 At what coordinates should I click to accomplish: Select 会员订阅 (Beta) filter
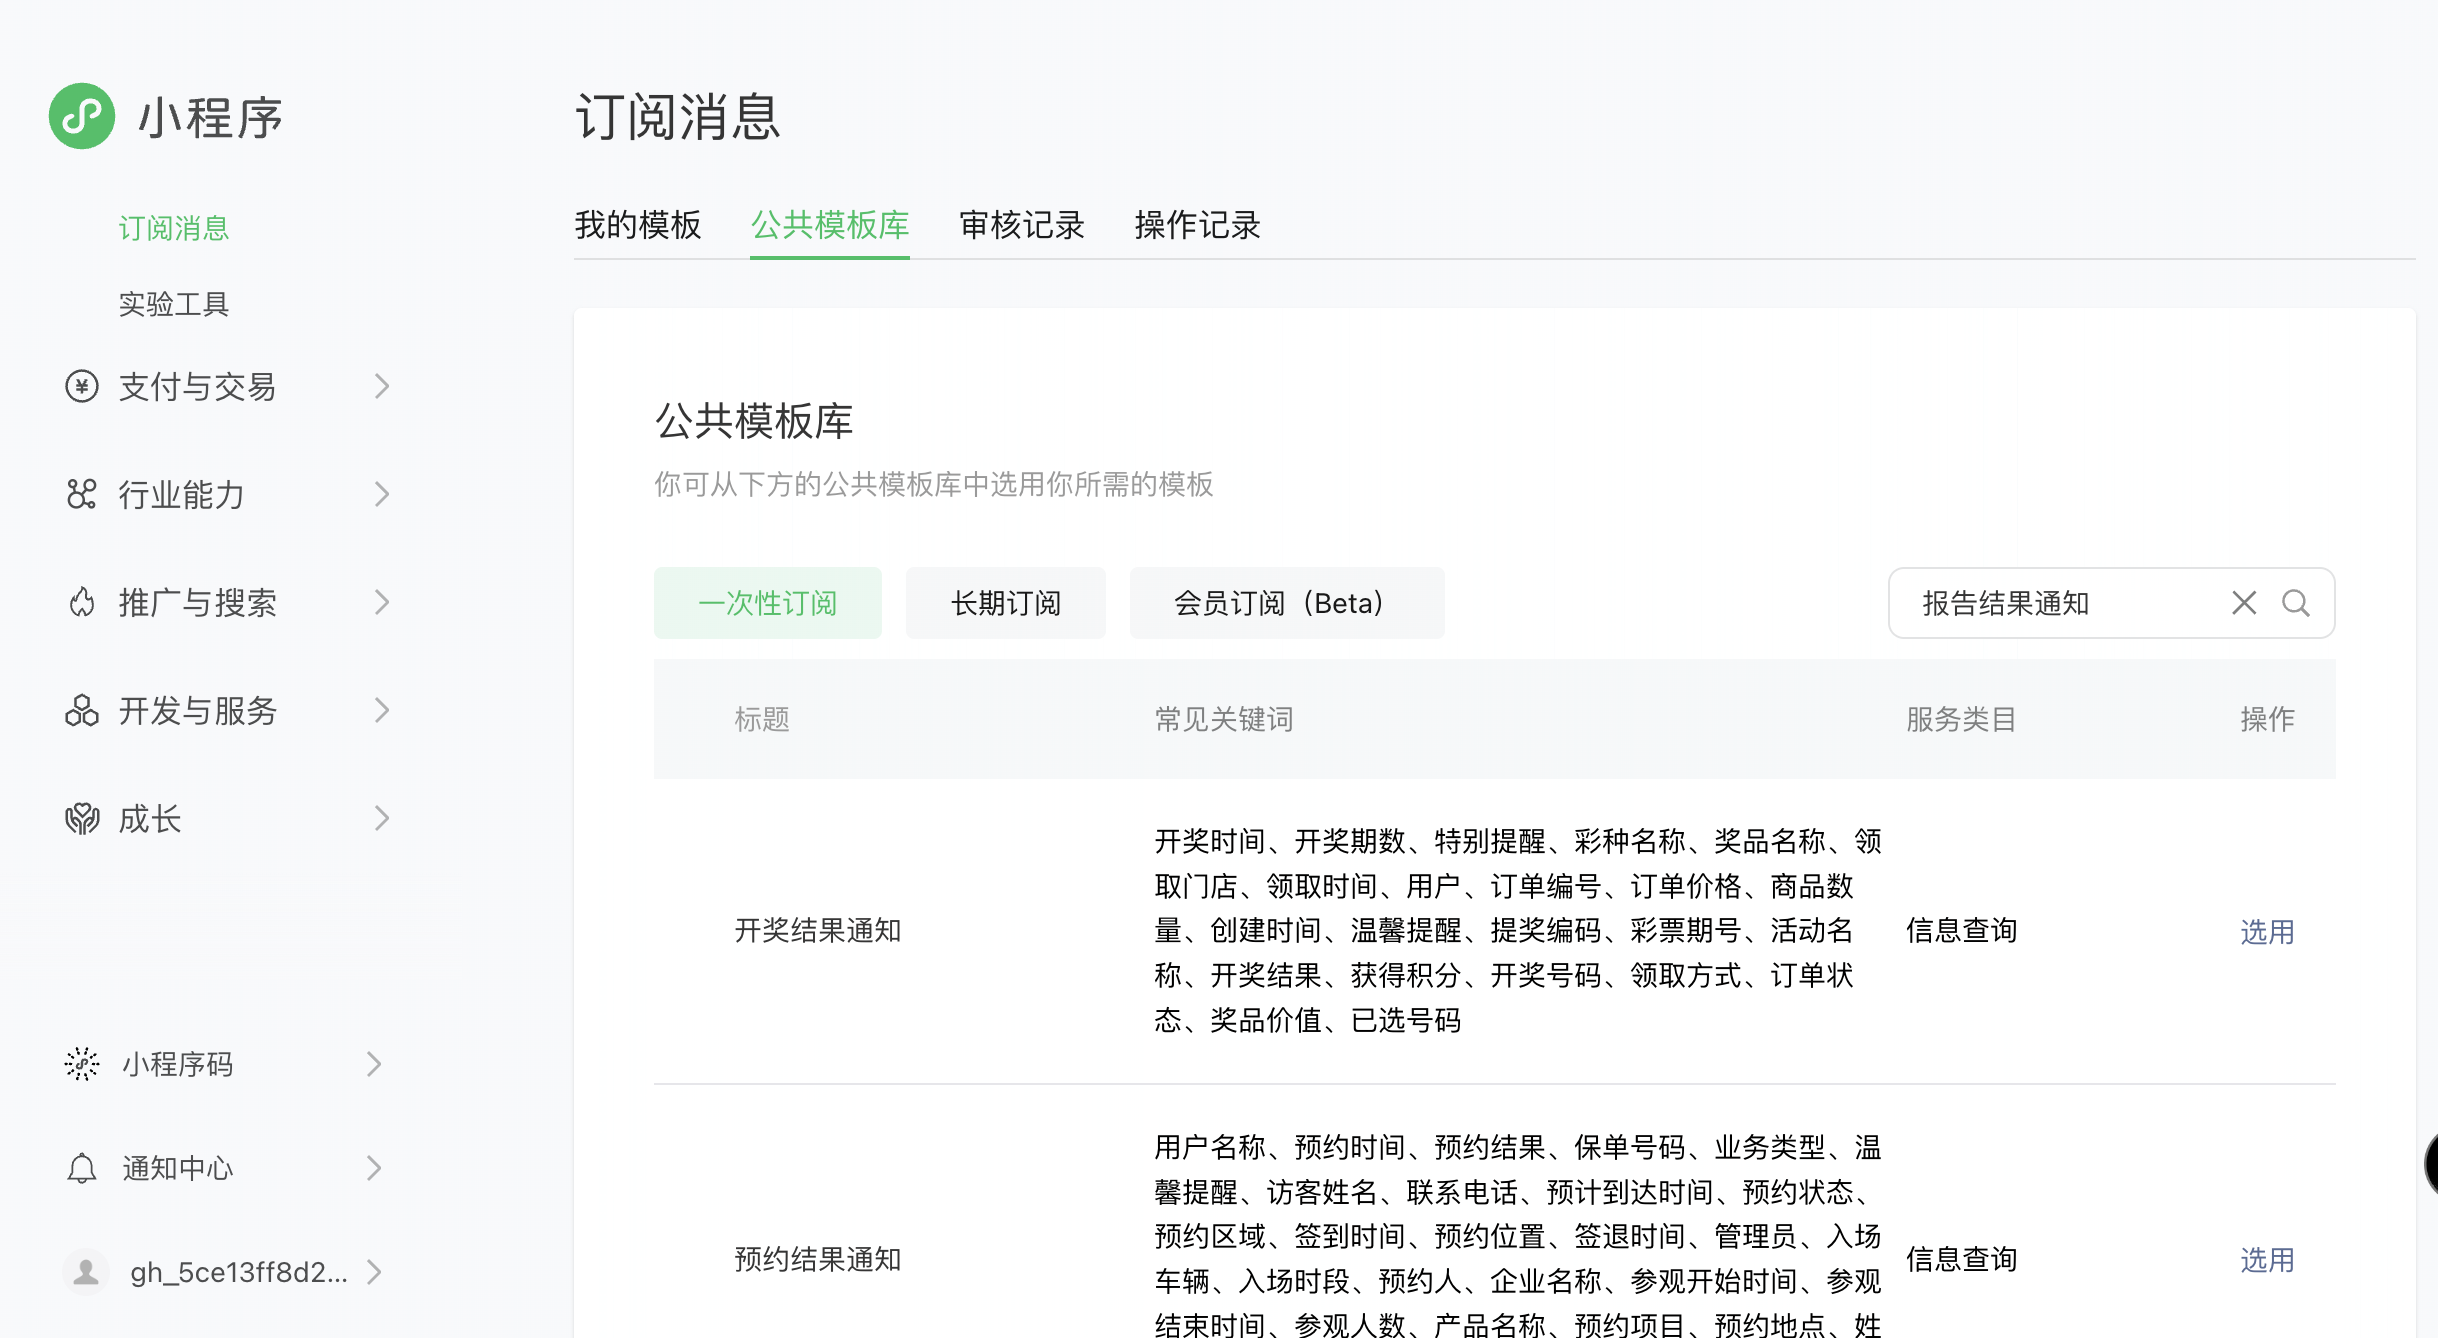(x=1286, y=603)
